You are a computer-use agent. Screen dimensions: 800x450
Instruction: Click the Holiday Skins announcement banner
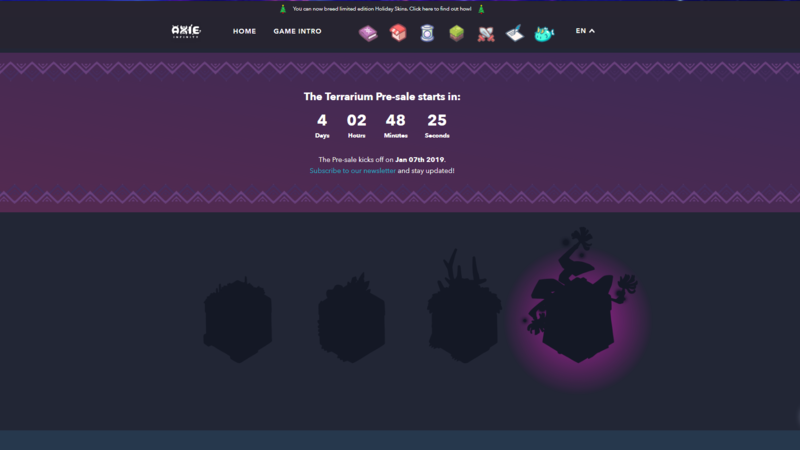pos(382,9)
